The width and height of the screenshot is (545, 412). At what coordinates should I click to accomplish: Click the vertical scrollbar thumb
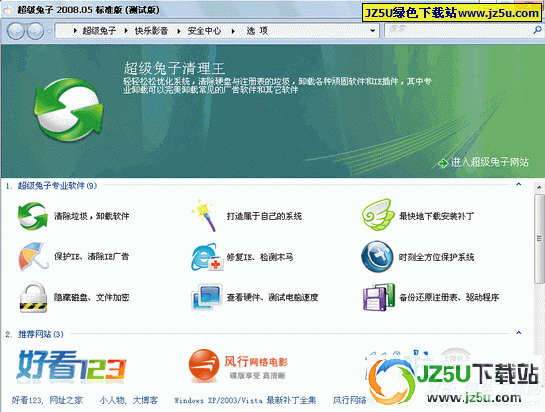(539, 239)
